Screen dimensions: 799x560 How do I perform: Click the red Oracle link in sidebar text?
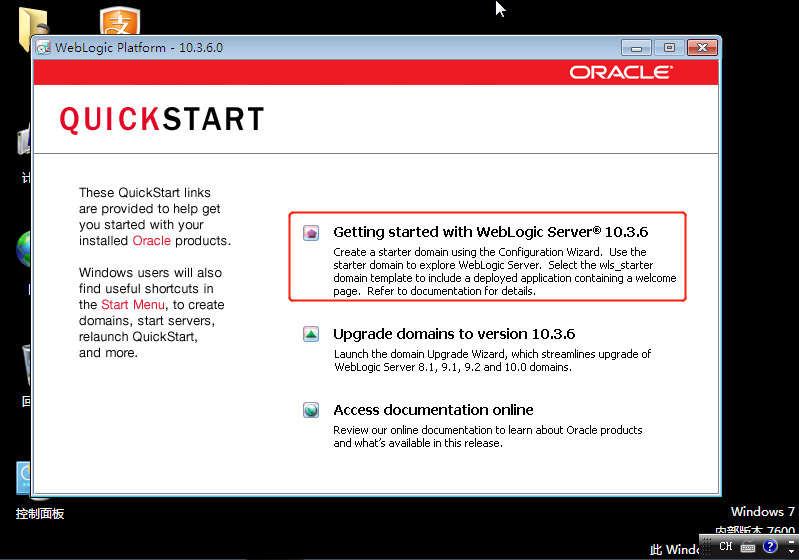tap(151, 241)
